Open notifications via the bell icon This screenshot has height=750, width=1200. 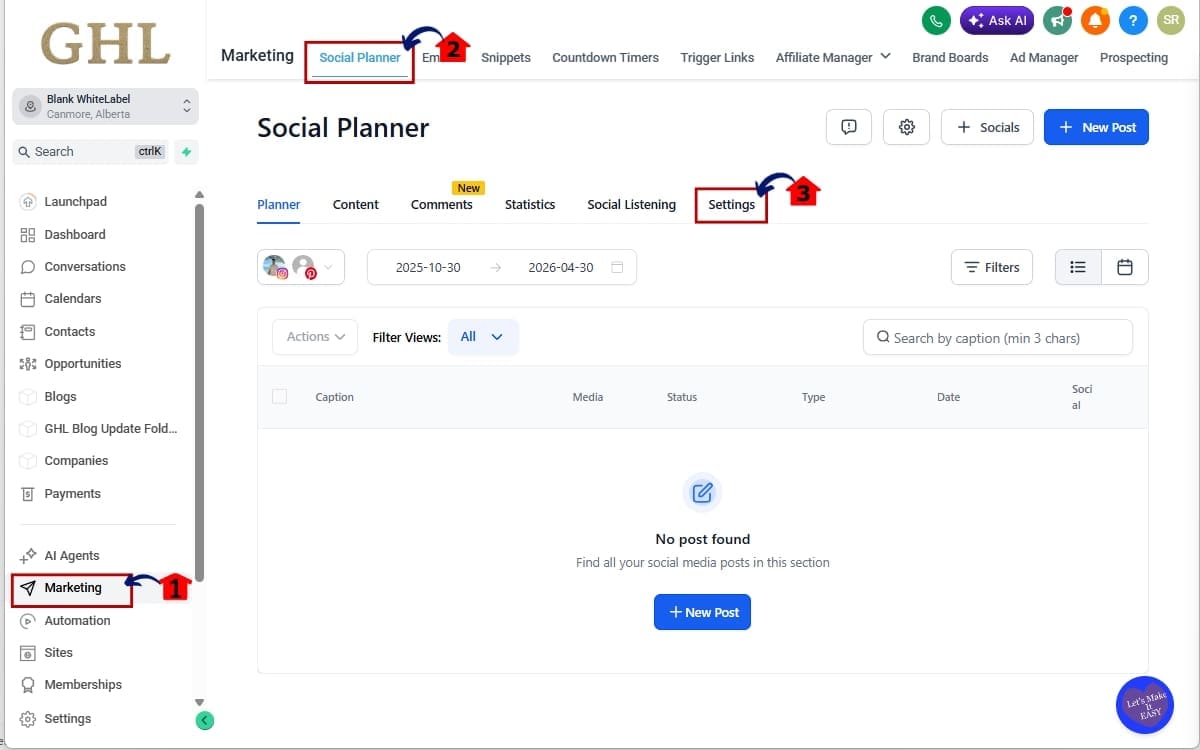point(1095,20)
